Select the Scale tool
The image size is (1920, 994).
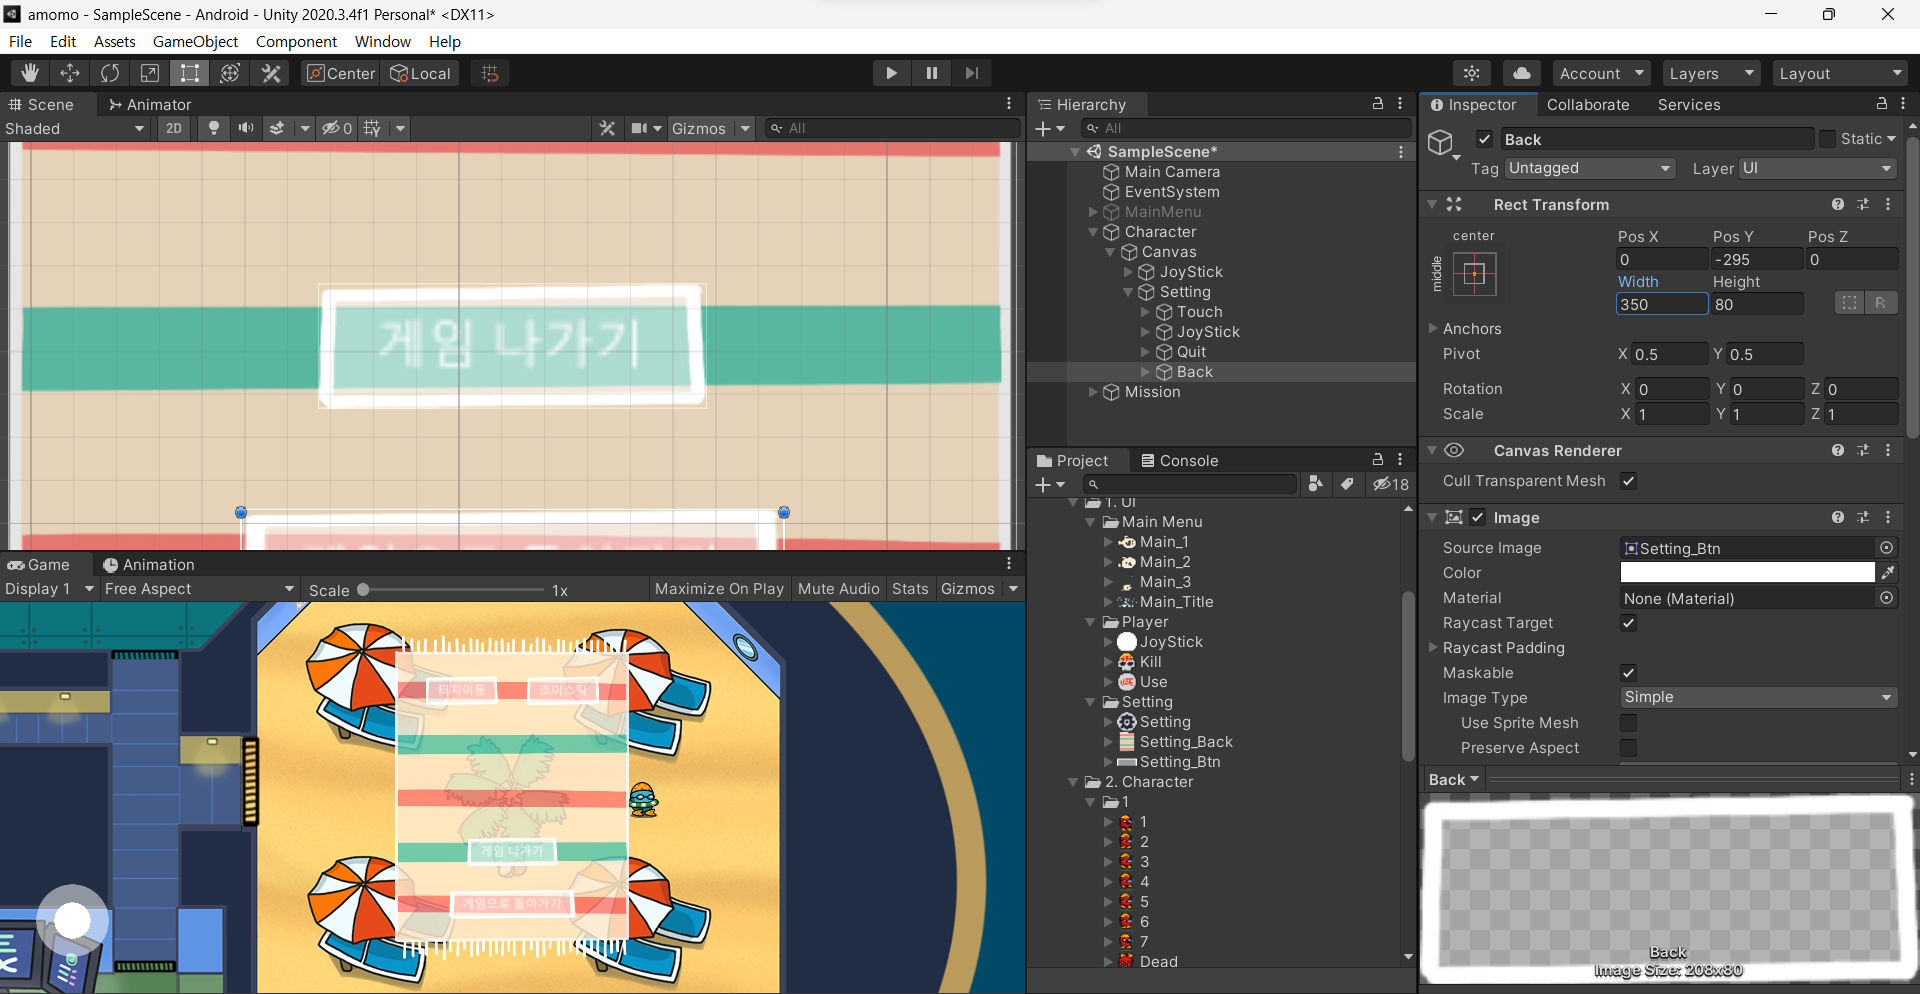click(x=150, y=73)
